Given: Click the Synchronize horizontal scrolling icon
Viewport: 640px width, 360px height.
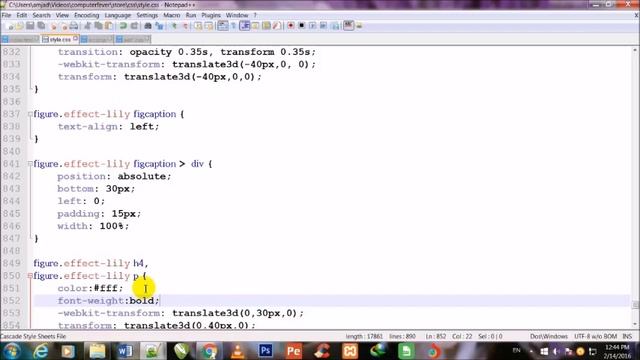Looking at the screenshot, I should [x=209, y=26].
